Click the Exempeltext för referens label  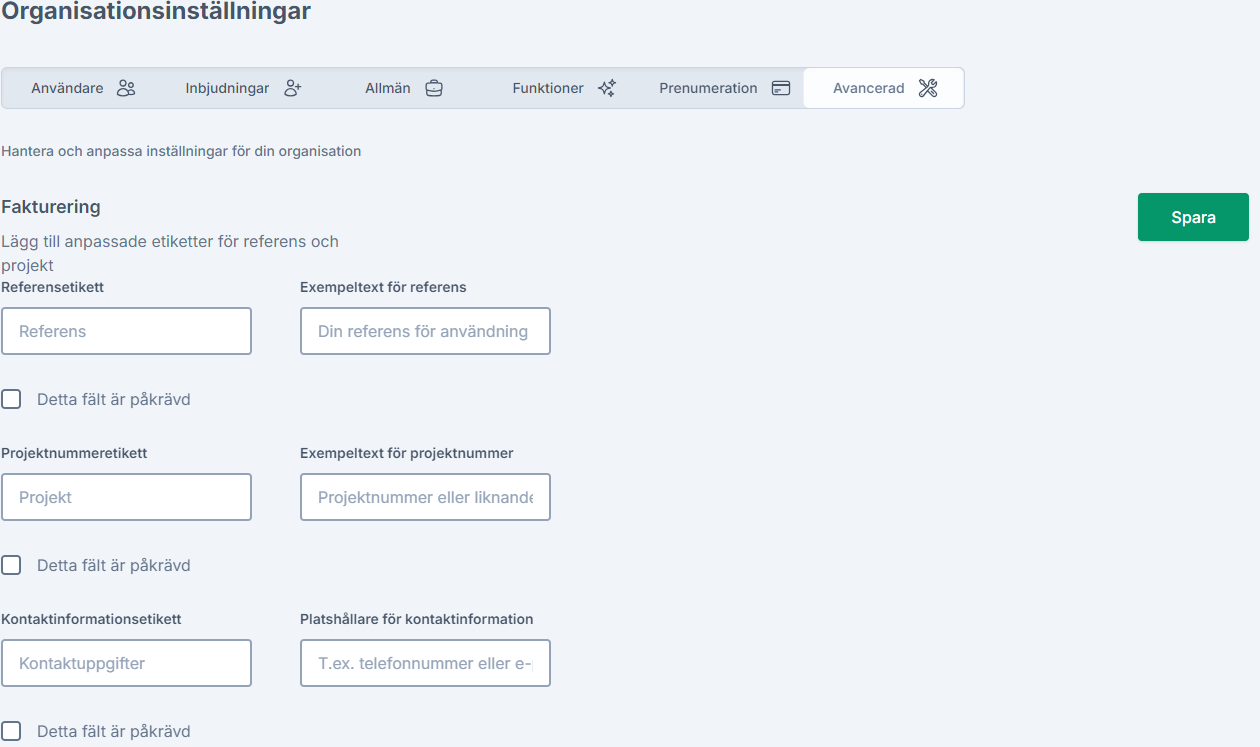point(383,287)
